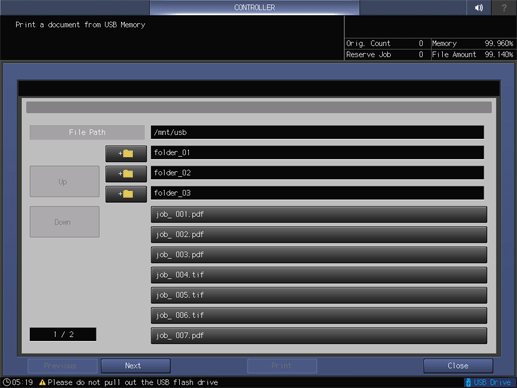The height and width of the screenshot is (388, 517).
Task: Open folder_02 via its folder icon button
Action: tap(126, 174)
